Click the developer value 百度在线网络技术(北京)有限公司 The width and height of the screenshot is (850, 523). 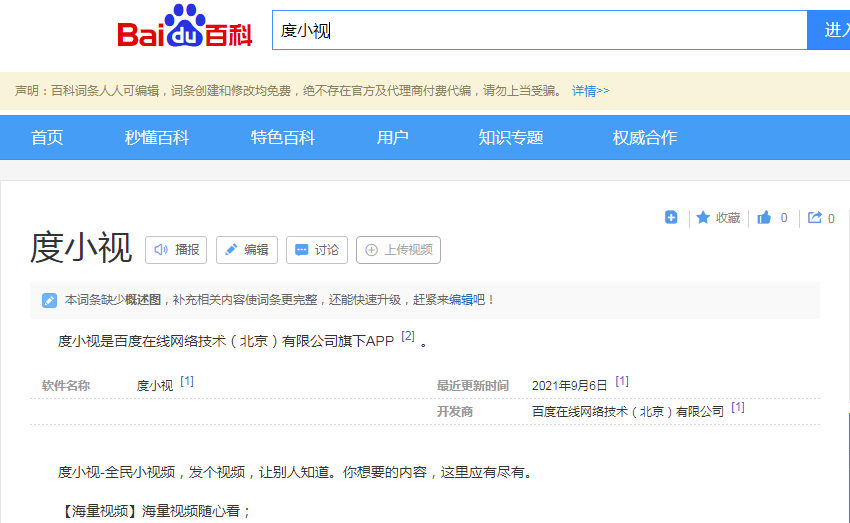click(x=628, y=412)
